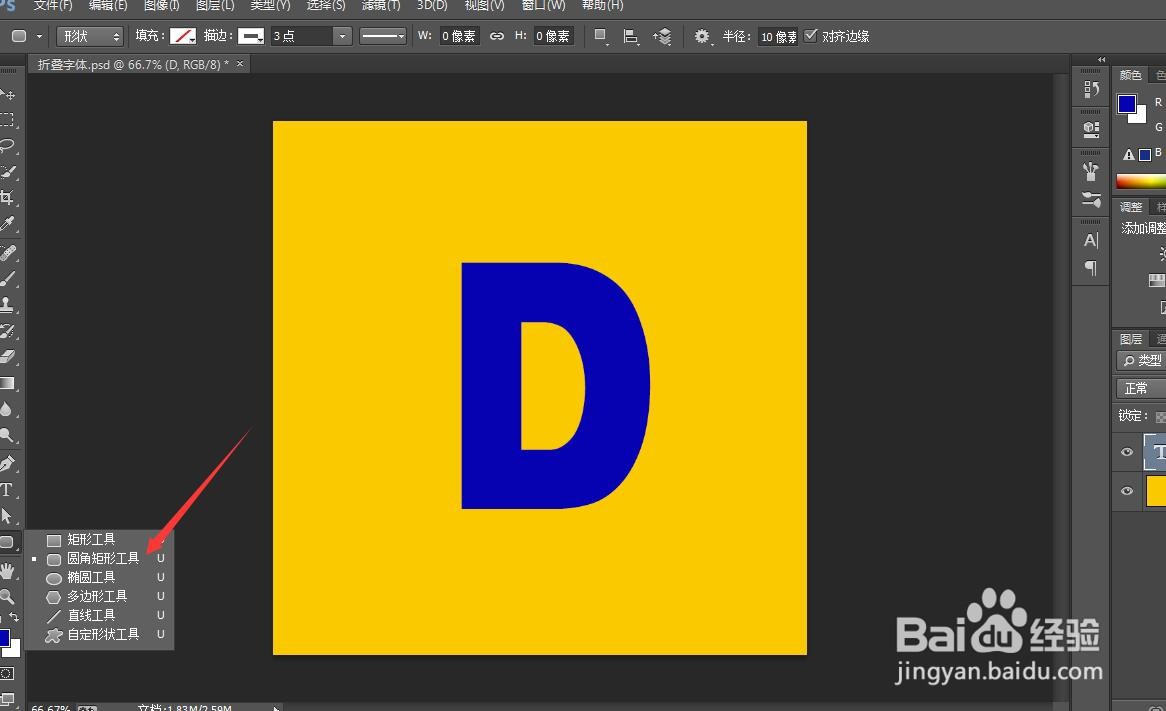Switch to the 折叠字体.psd document tab

click(x=134, y=65)
